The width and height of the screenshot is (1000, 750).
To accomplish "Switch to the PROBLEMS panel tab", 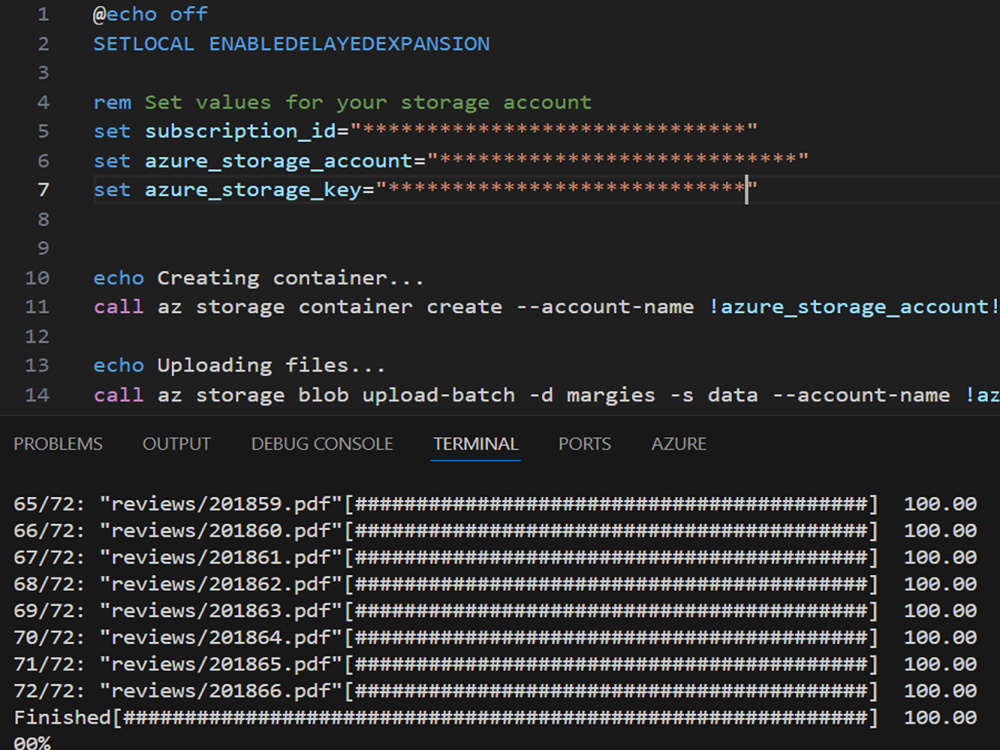I will point(58,443).
